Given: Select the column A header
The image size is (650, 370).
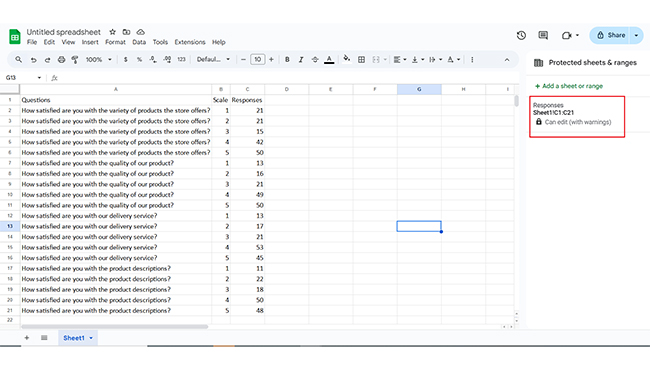Looking at the screenshot, I should point(116,89).
